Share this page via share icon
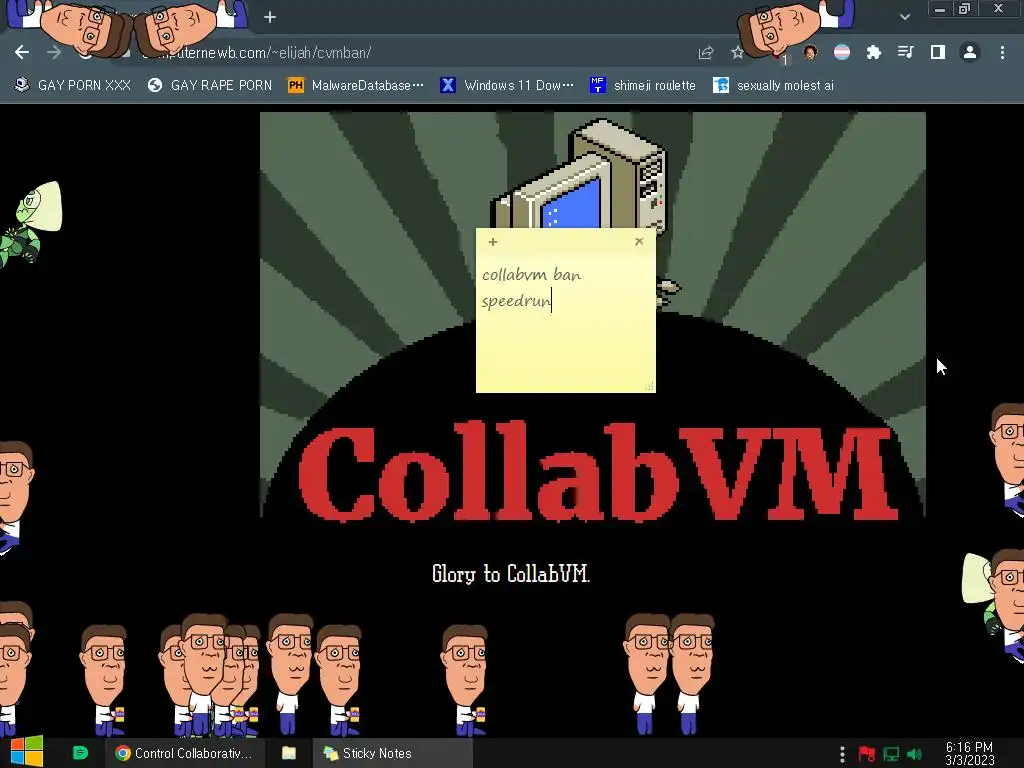 pos(706,53)
